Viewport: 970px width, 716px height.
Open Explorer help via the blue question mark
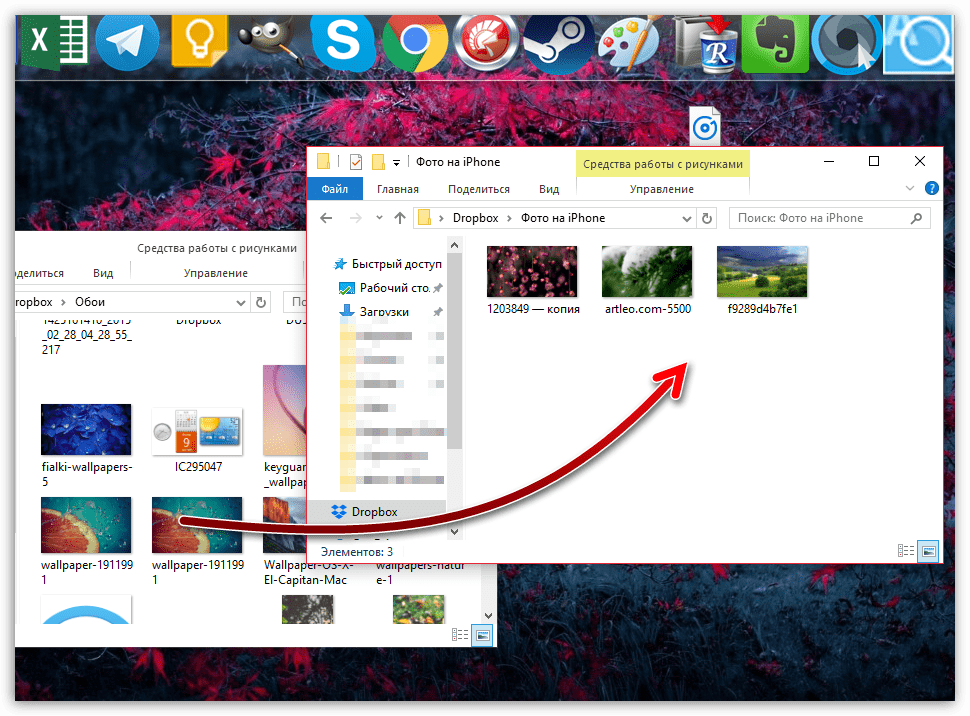point(932,188)
